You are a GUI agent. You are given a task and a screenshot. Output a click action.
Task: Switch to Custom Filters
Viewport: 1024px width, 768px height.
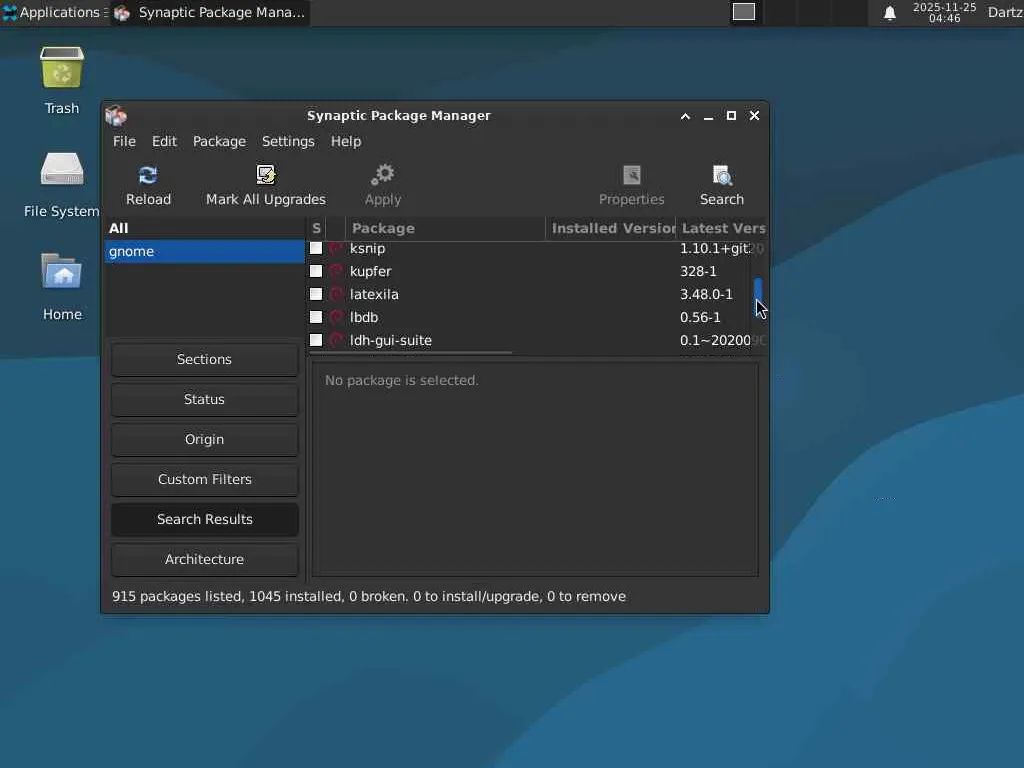click(x=204, y=479)
